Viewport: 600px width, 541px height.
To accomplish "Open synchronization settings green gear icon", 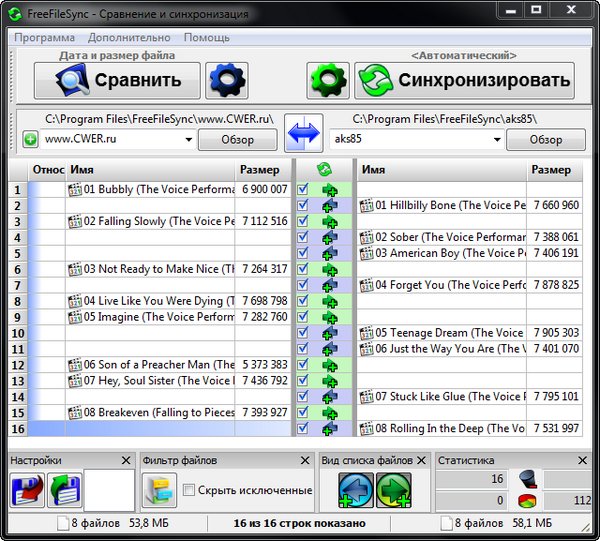I will coord(327,81).
